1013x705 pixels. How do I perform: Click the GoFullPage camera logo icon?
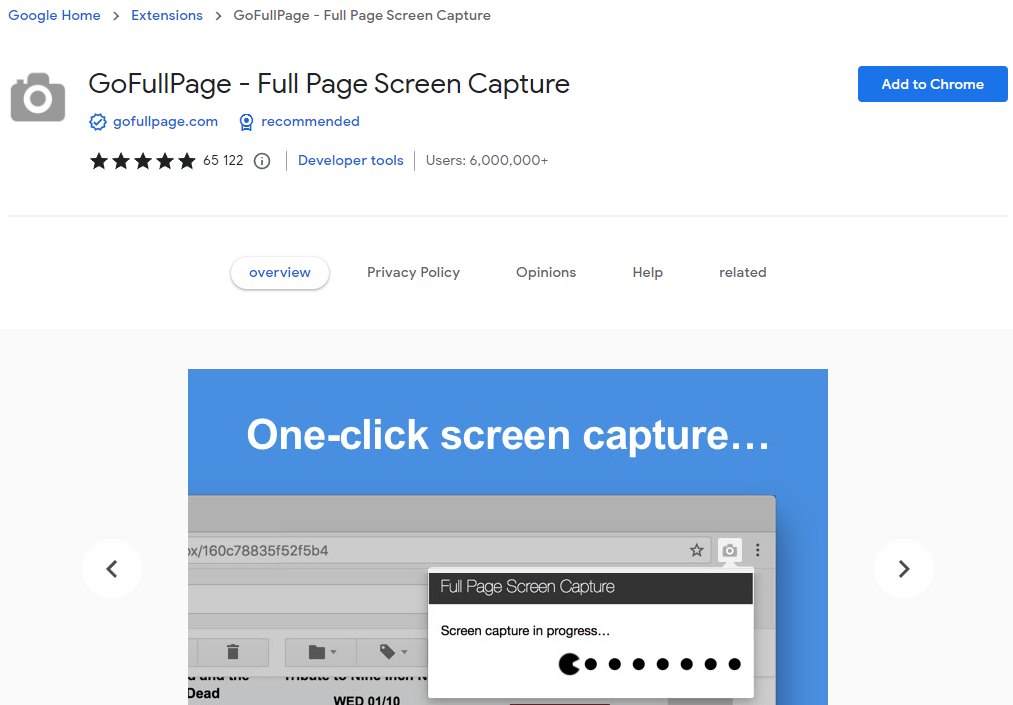pos(38,97)
